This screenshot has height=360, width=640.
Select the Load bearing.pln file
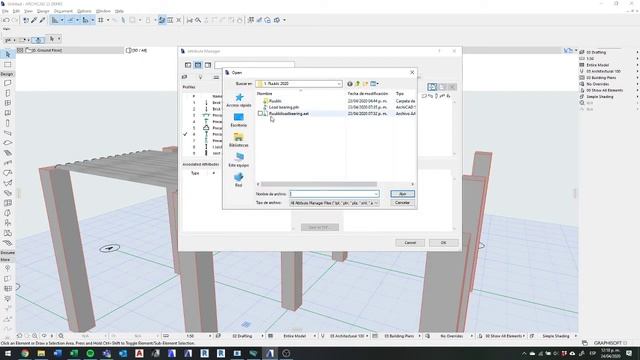284,107
